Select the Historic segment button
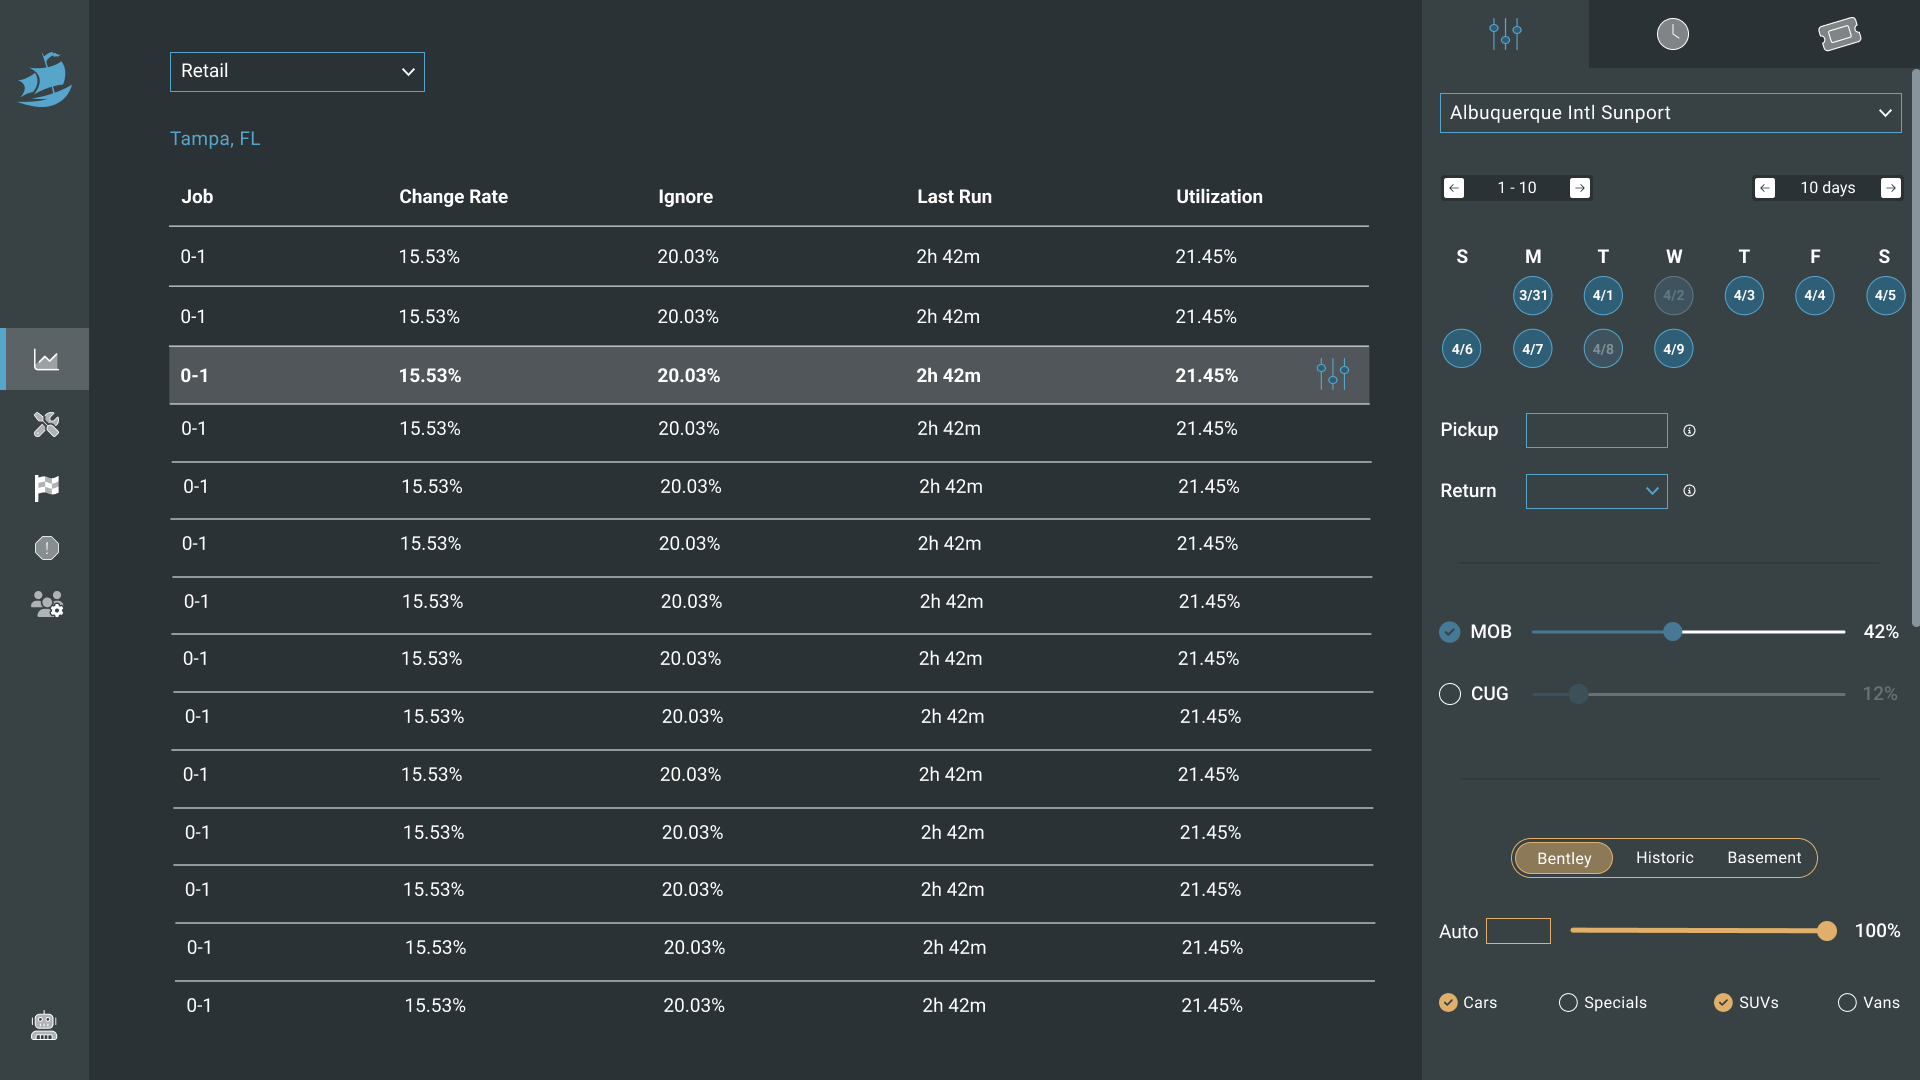1920x1080 pixels. [x=1664, y=858]
